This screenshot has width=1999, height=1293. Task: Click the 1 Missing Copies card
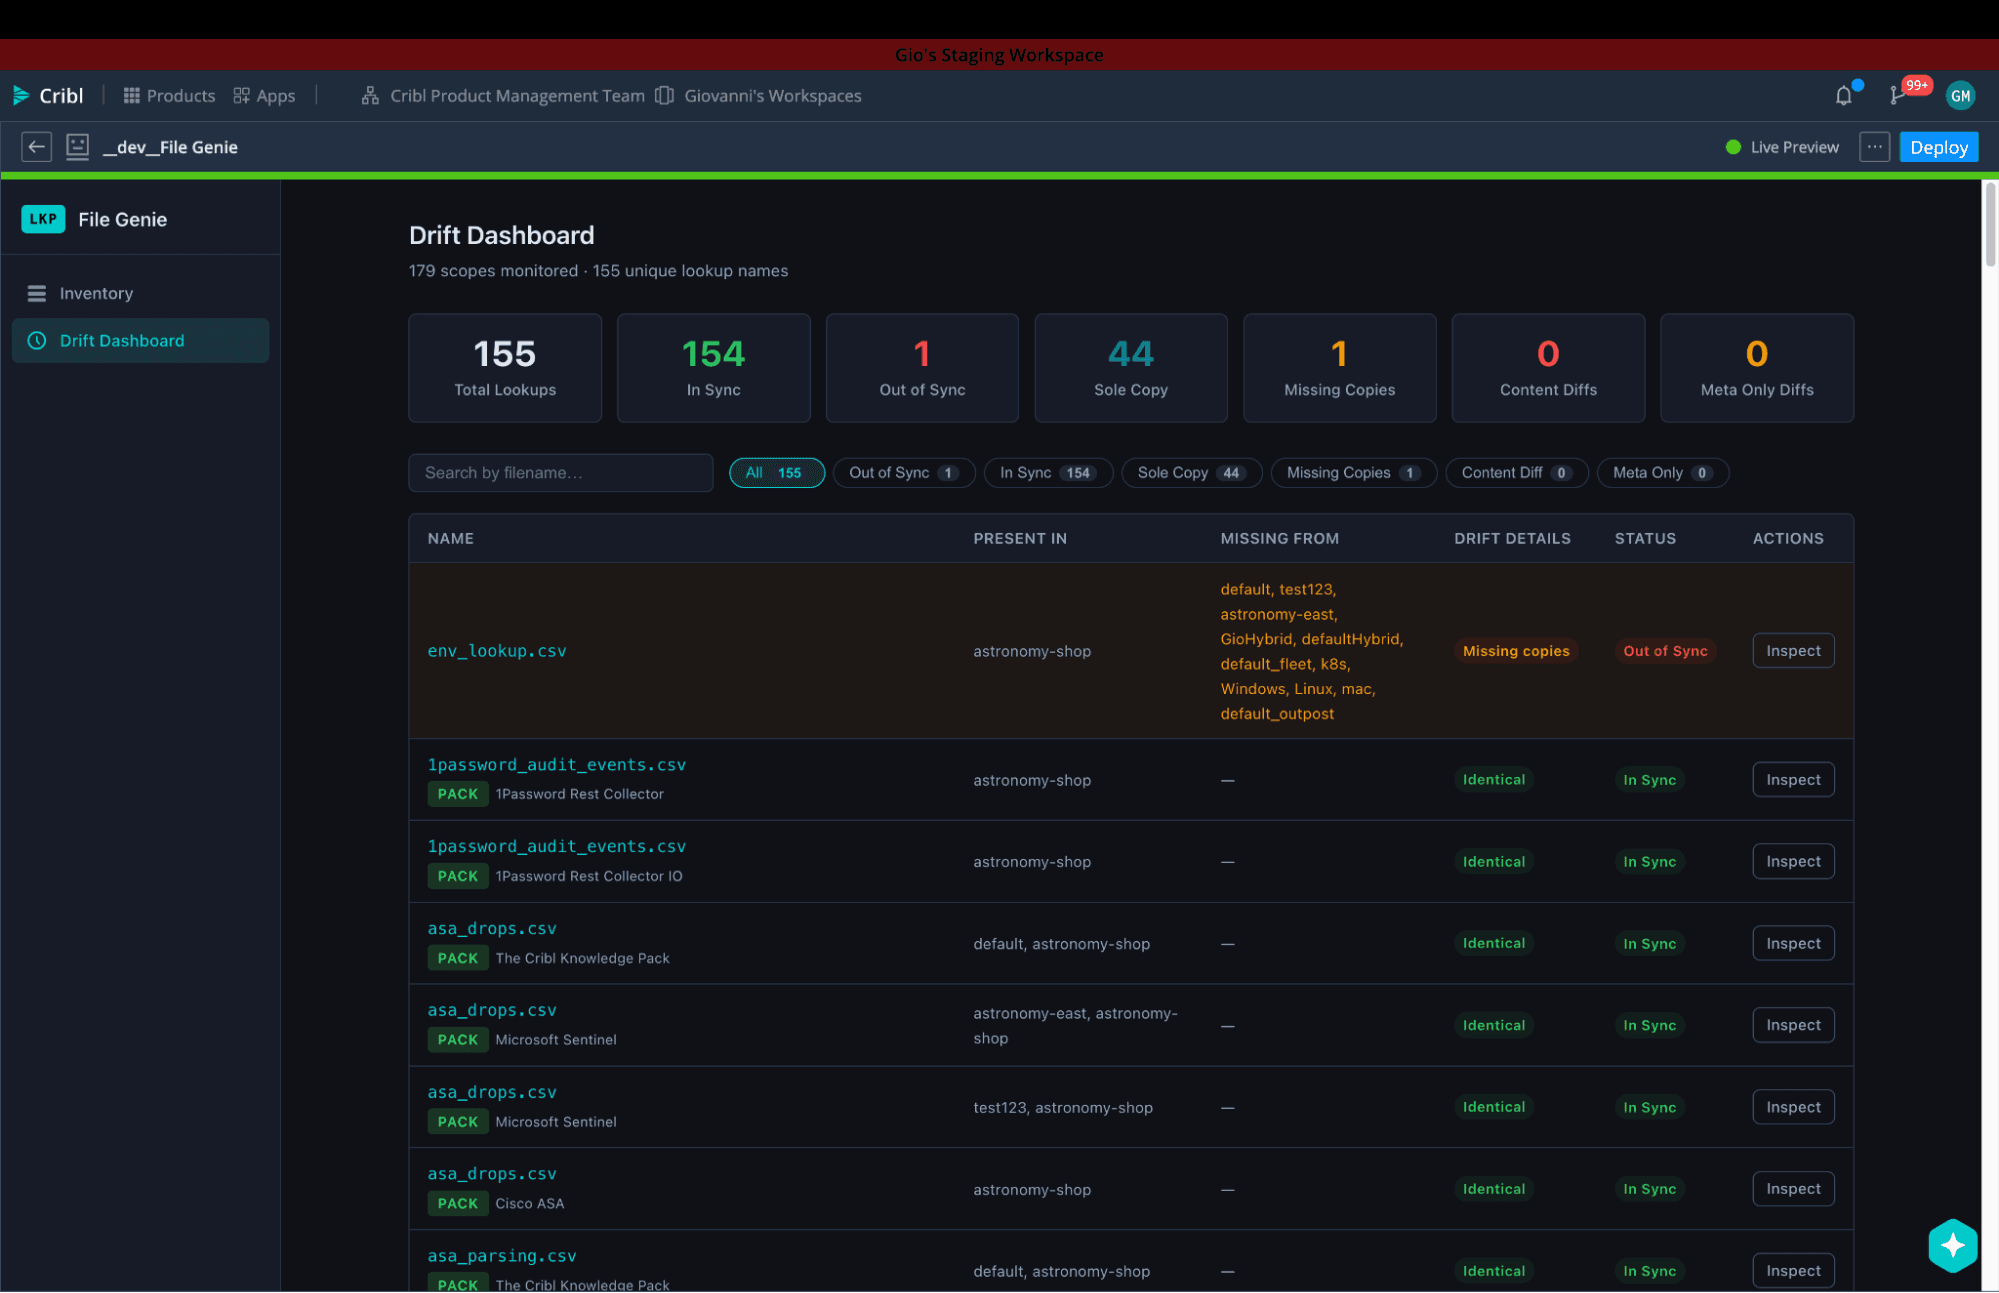[x=1339, y=368]
